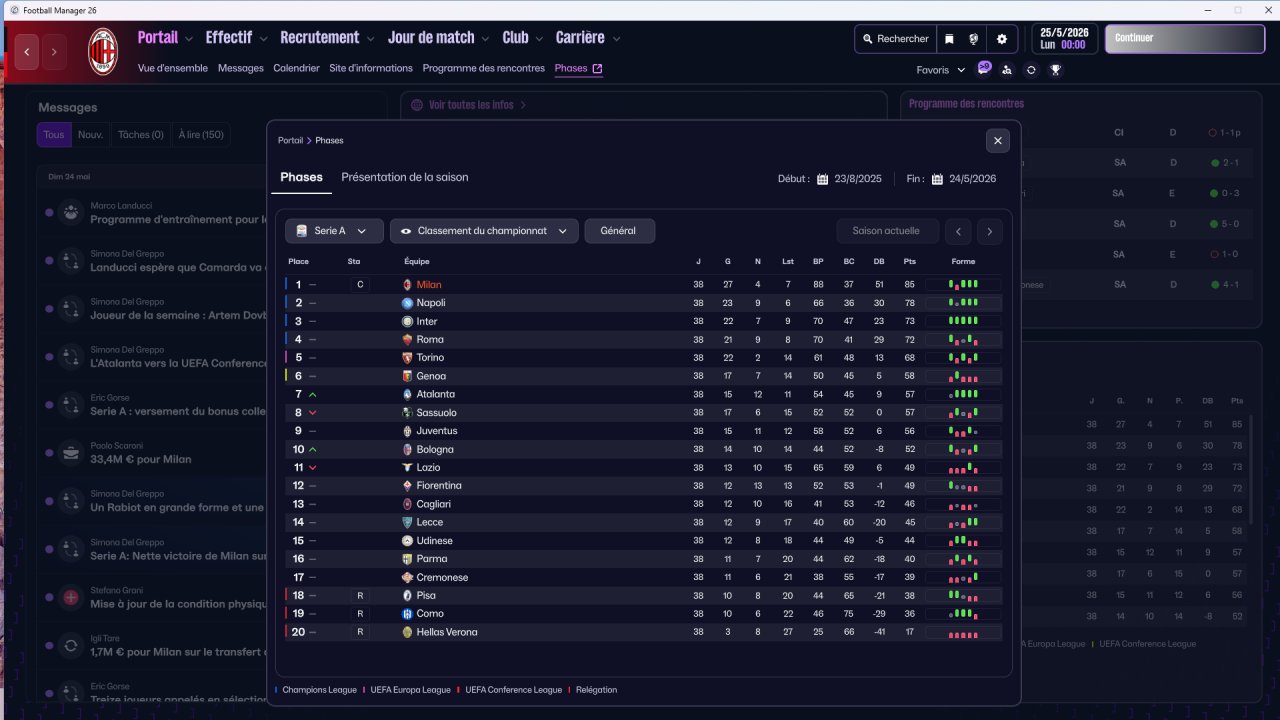1280x720 pixels.
Task: Click the Général button
Action: (x=619, y=231)
